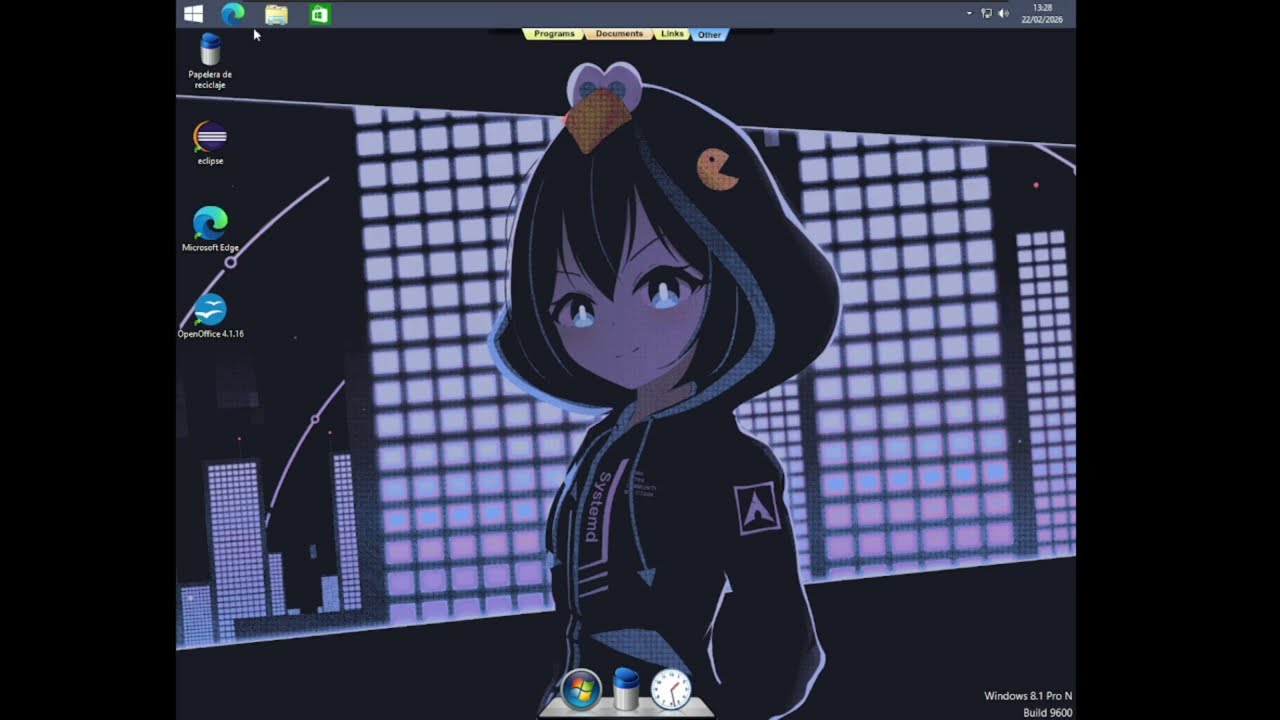Open the volume speaker tray icon

coord(1003,14)
